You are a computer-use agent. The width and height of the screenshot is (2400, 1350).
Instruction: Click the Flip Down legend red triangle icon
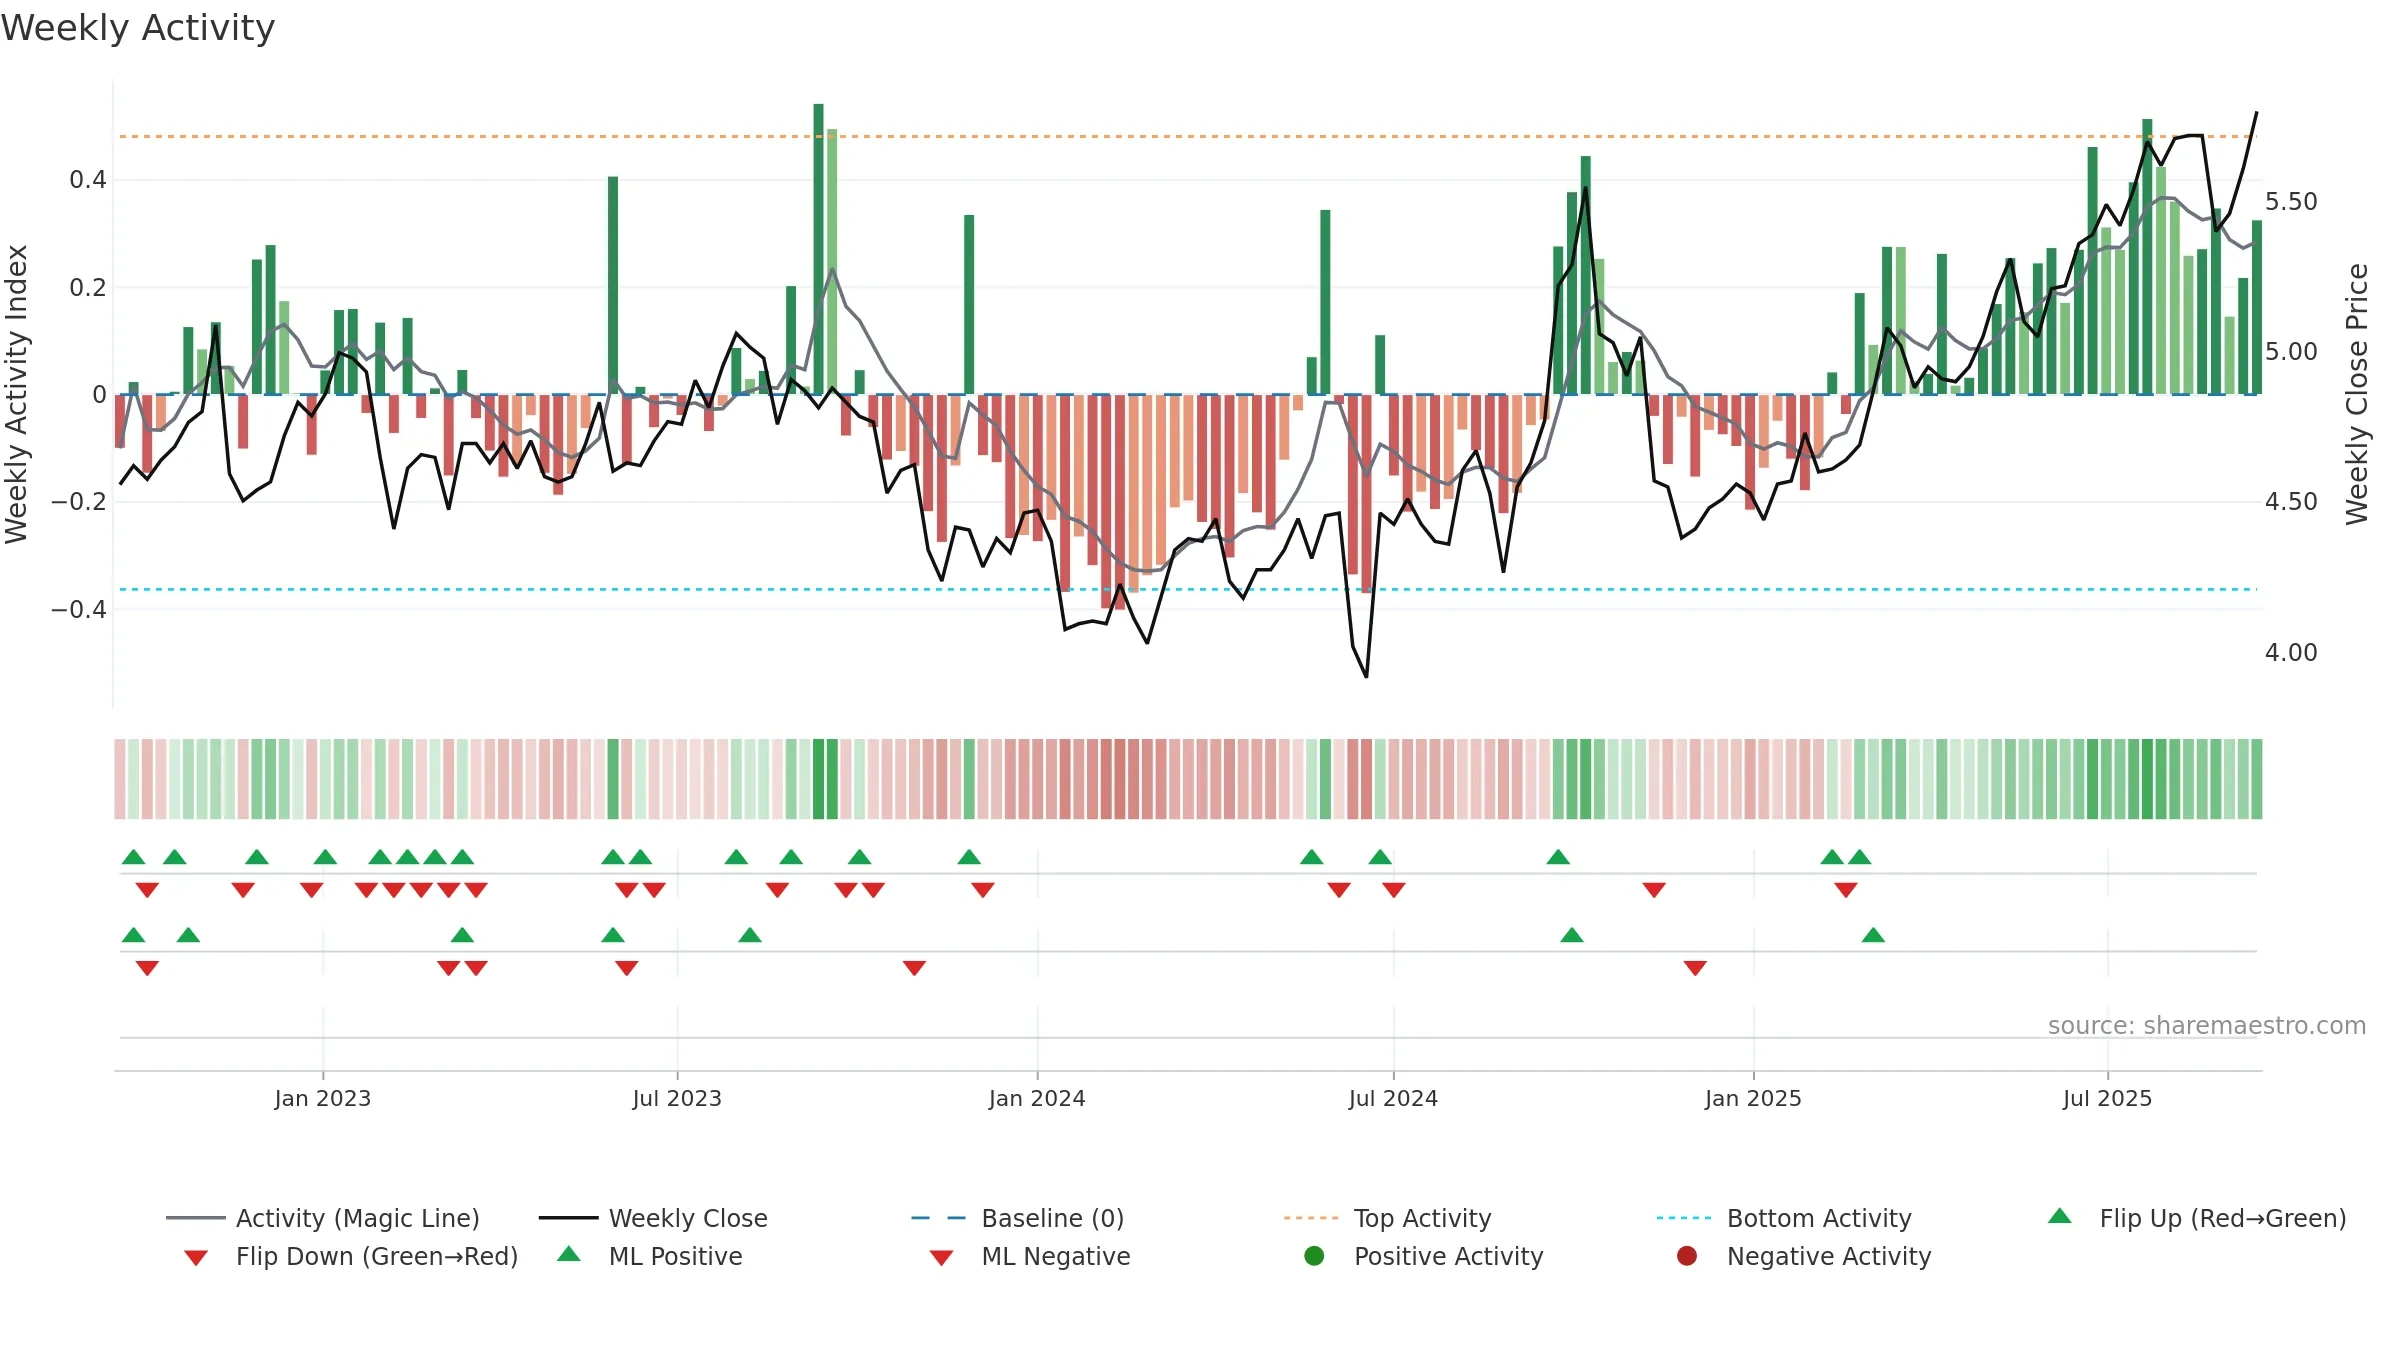[x=196, y=1258]
